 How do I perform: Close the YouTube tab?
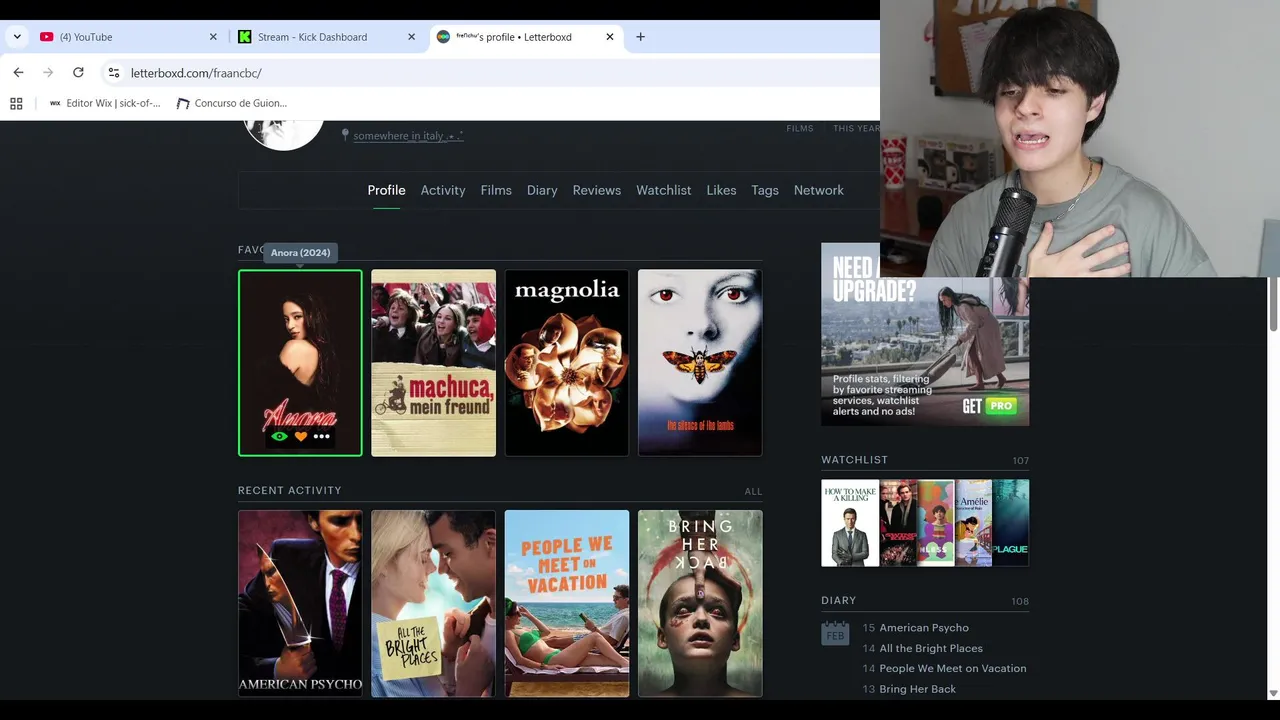(x=213, y=37)
